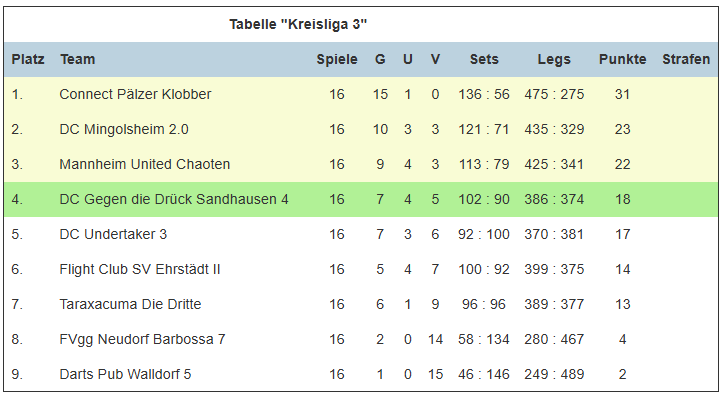
Task: Open Darts Pub Walldorf 5 entry
Action: point(125,374)
